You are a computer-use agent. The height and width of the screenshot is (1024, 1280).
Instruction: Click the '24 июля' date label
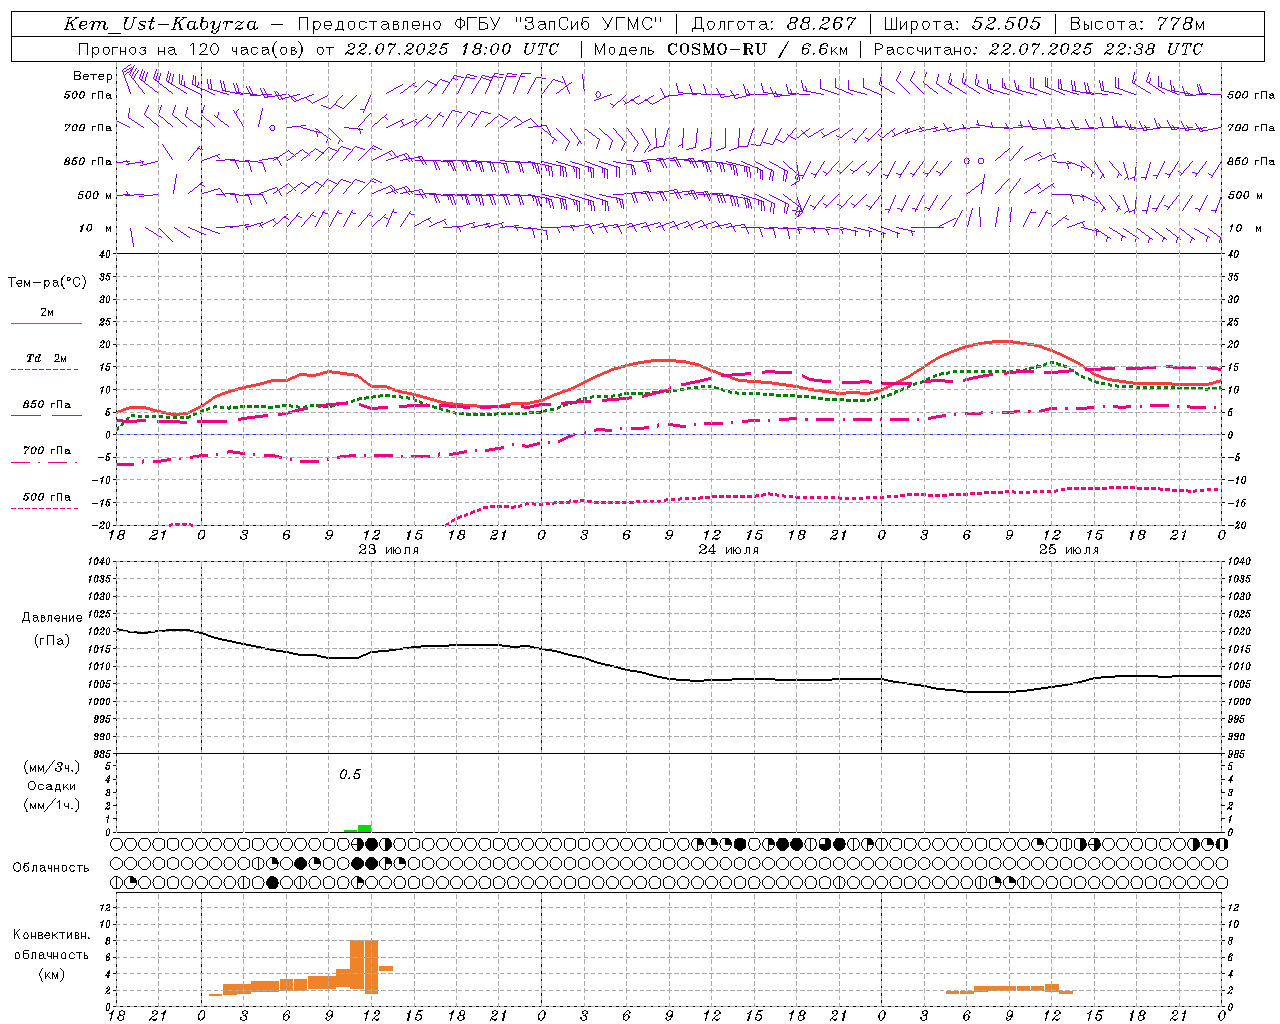pyautogui.click(x=729, y=550)
